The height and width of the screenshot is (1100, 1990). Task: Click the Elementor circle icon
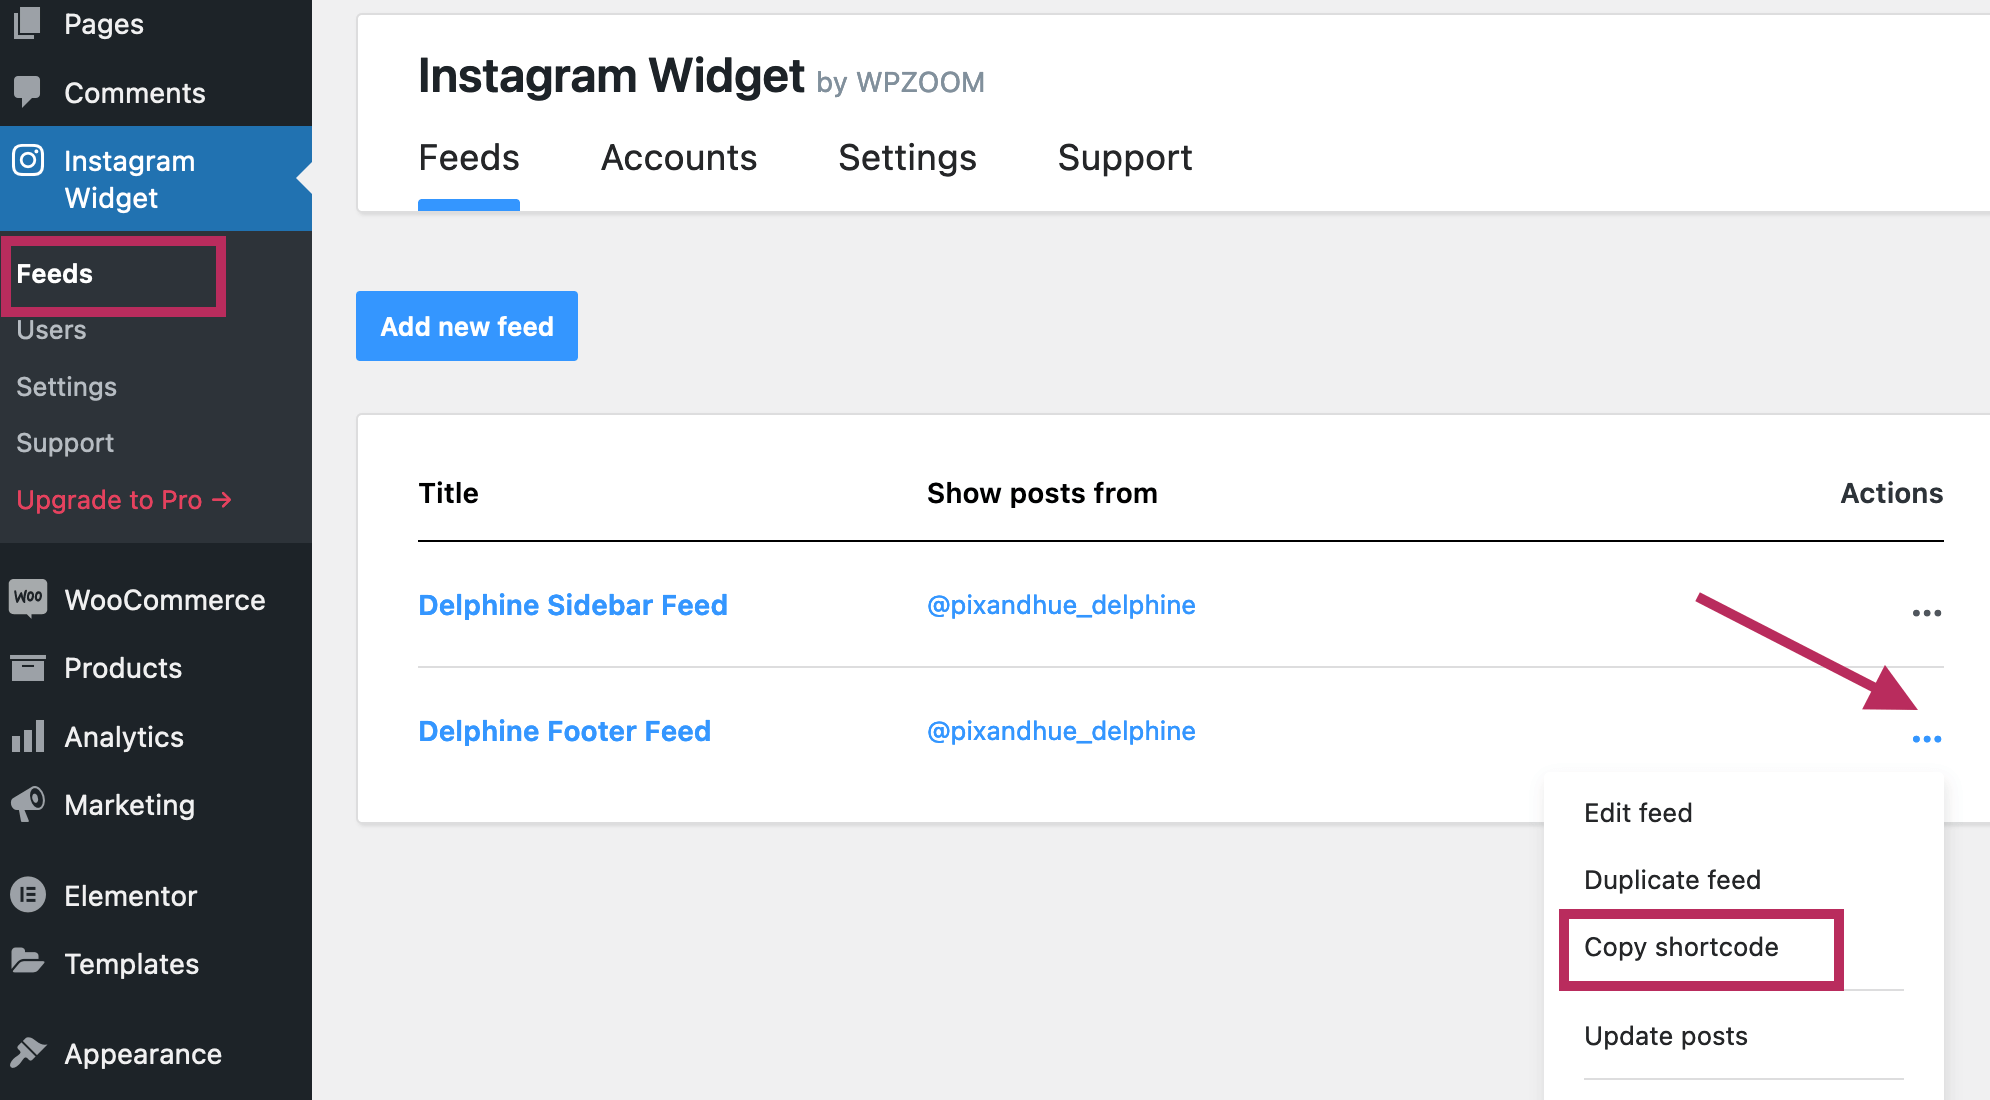pyautogui.click(x=28, y=895)
